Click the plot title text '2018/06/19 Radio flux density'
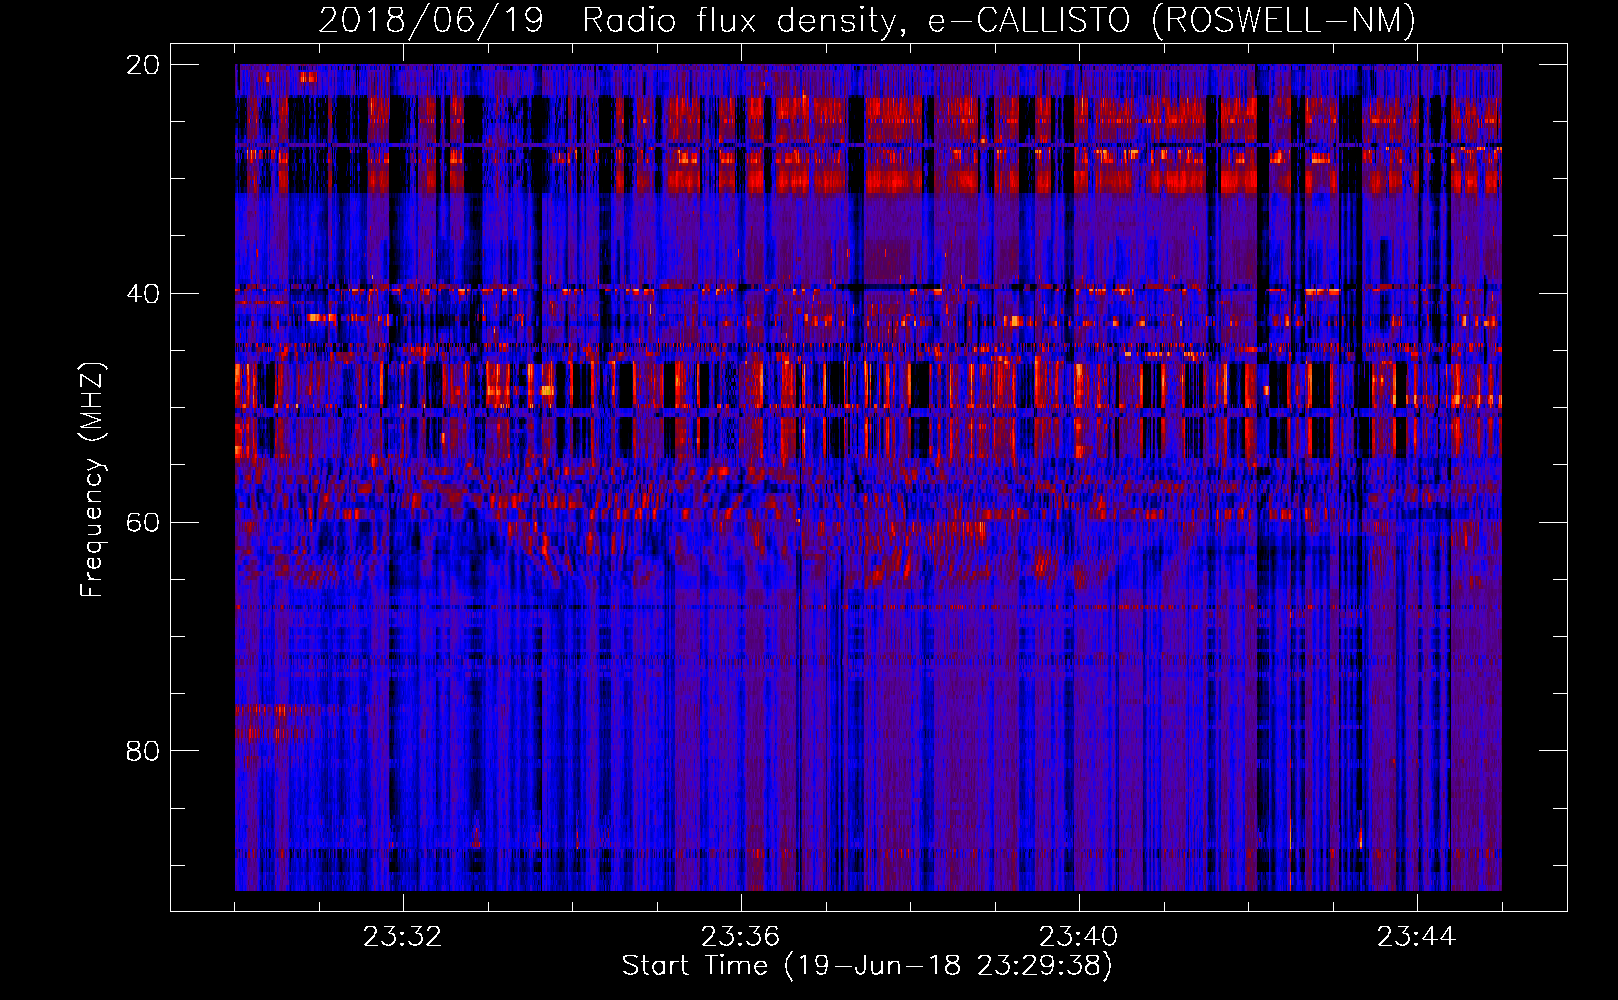Image resolution: width=1618 pixels, height=1000 pixels. 608,21
